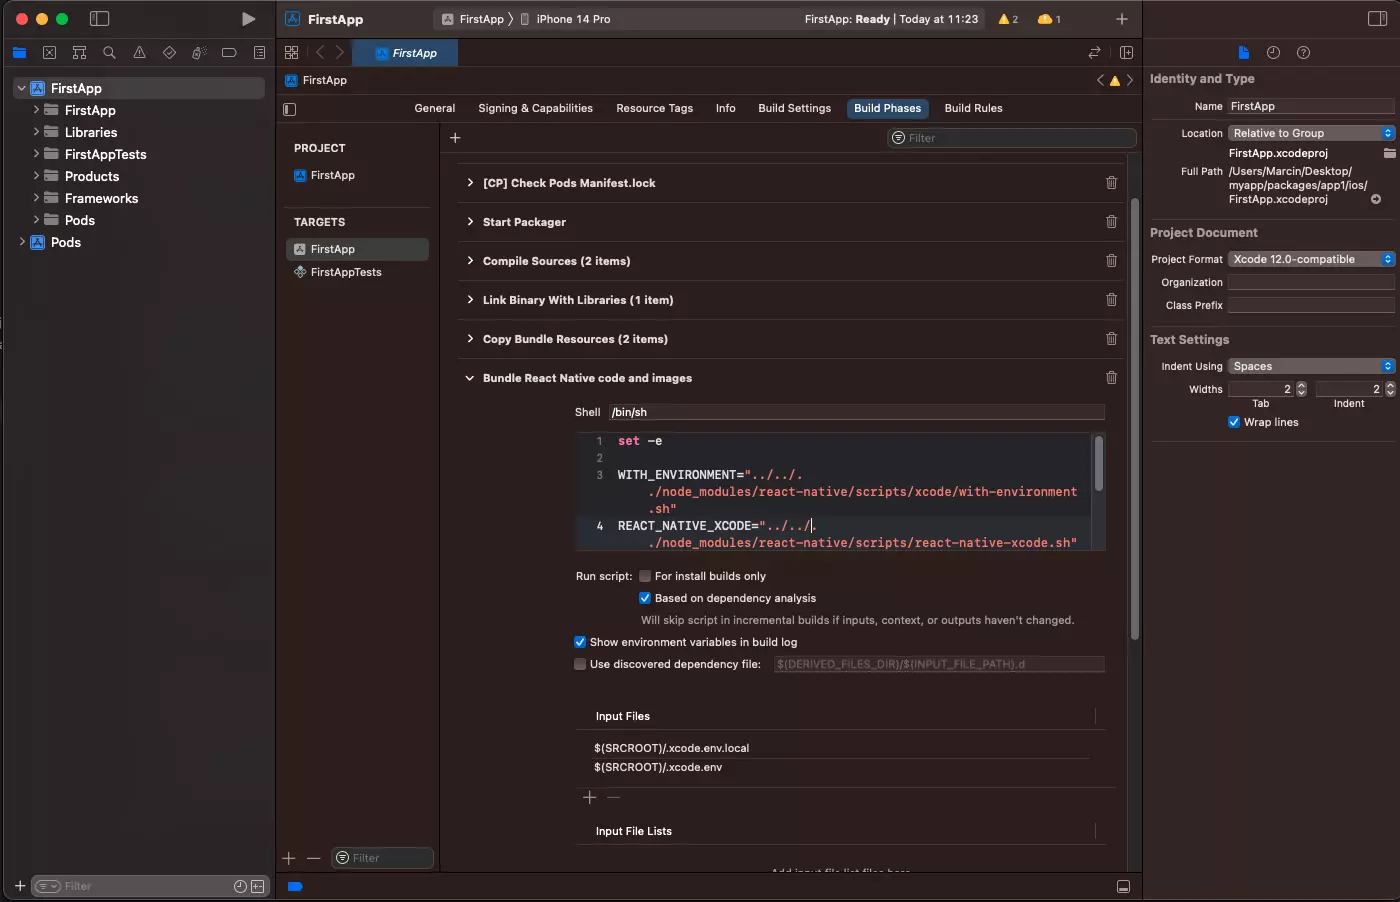Reveal full path in Finder arrow icon

1376,199
